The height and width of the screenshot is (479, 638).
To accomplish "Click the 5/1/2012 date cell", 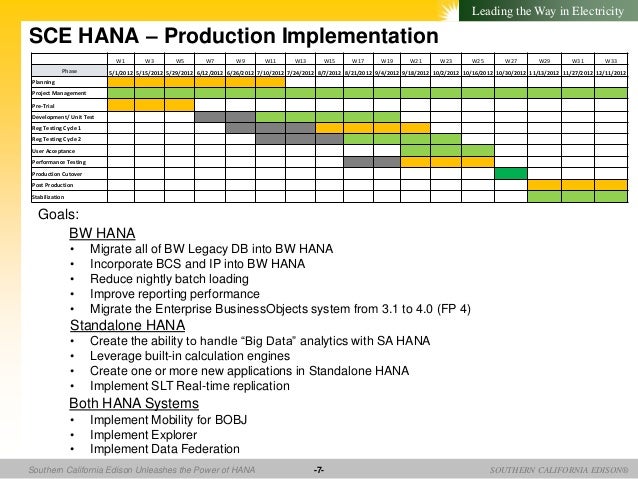I will pyautogui.click(x=121, y=73).
